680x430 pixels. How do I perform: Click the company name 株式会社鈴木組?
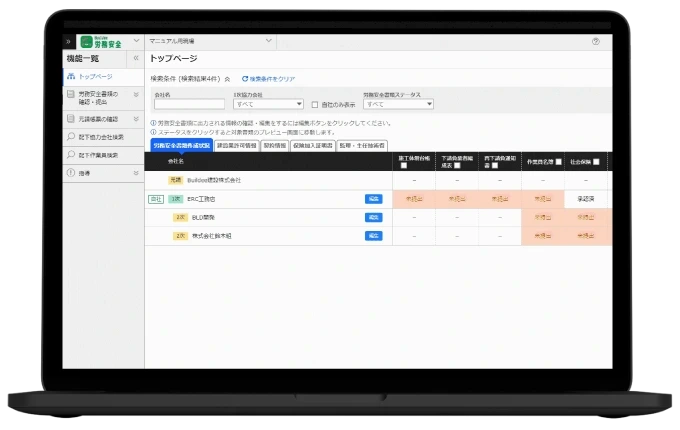(212, 236)
